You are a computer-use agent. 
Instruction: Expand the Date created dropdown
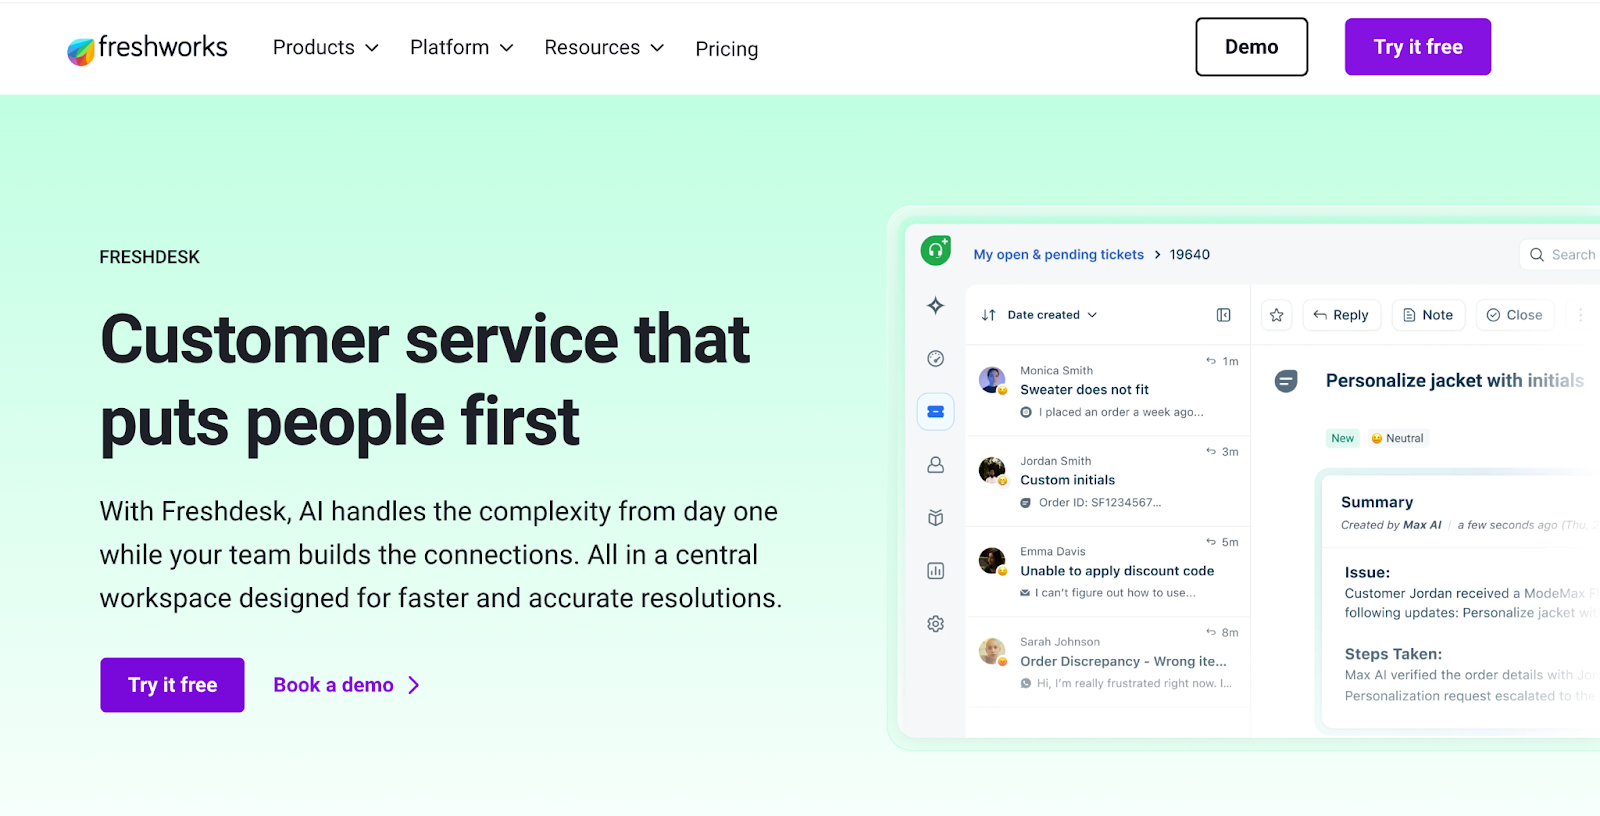(1053, 315)
